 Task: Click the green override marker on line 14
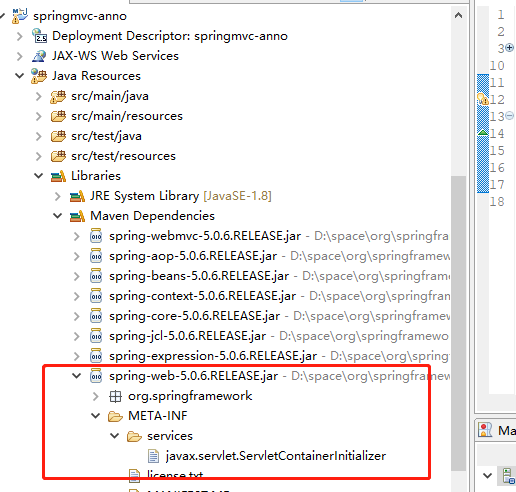(483, 133)
